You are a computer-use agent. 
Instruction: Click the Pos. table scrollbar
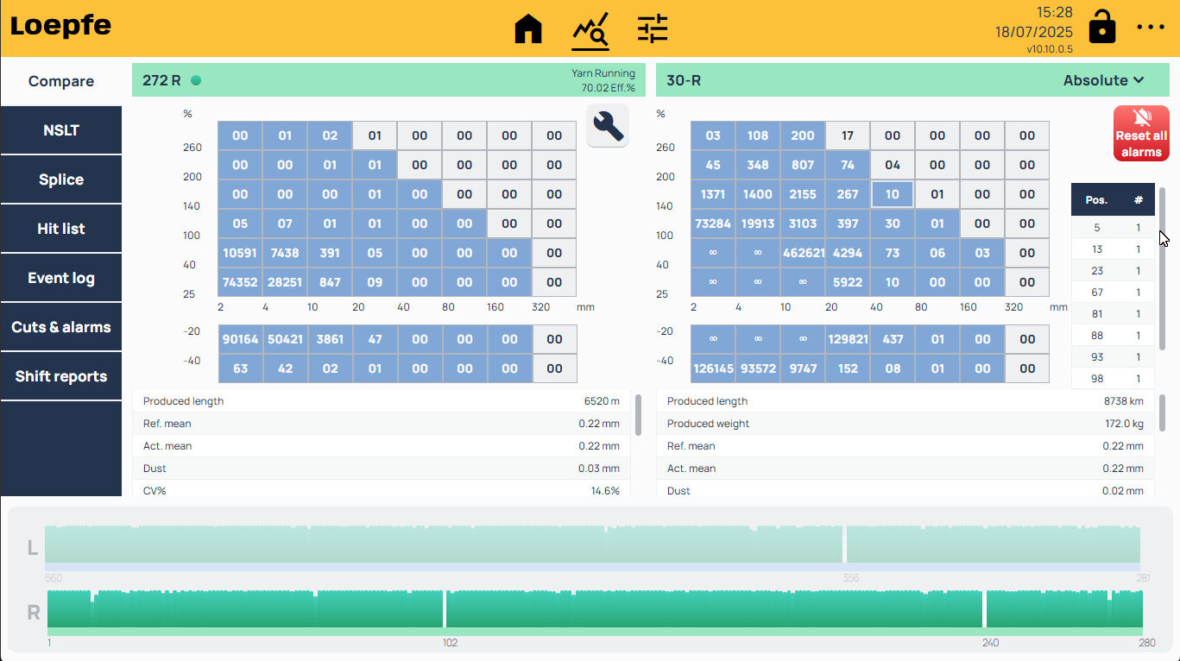[x=1162, y=268]
